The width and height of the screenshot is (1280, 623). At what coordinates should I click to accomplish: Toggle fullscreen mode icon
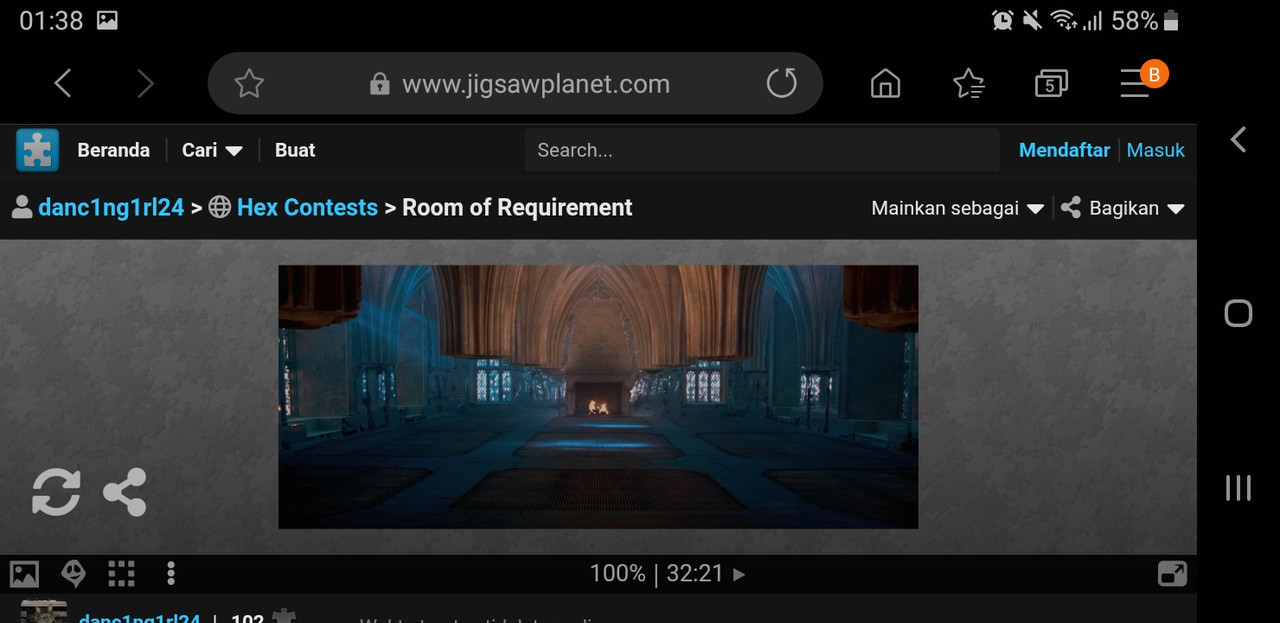[x=1172, y=574]
